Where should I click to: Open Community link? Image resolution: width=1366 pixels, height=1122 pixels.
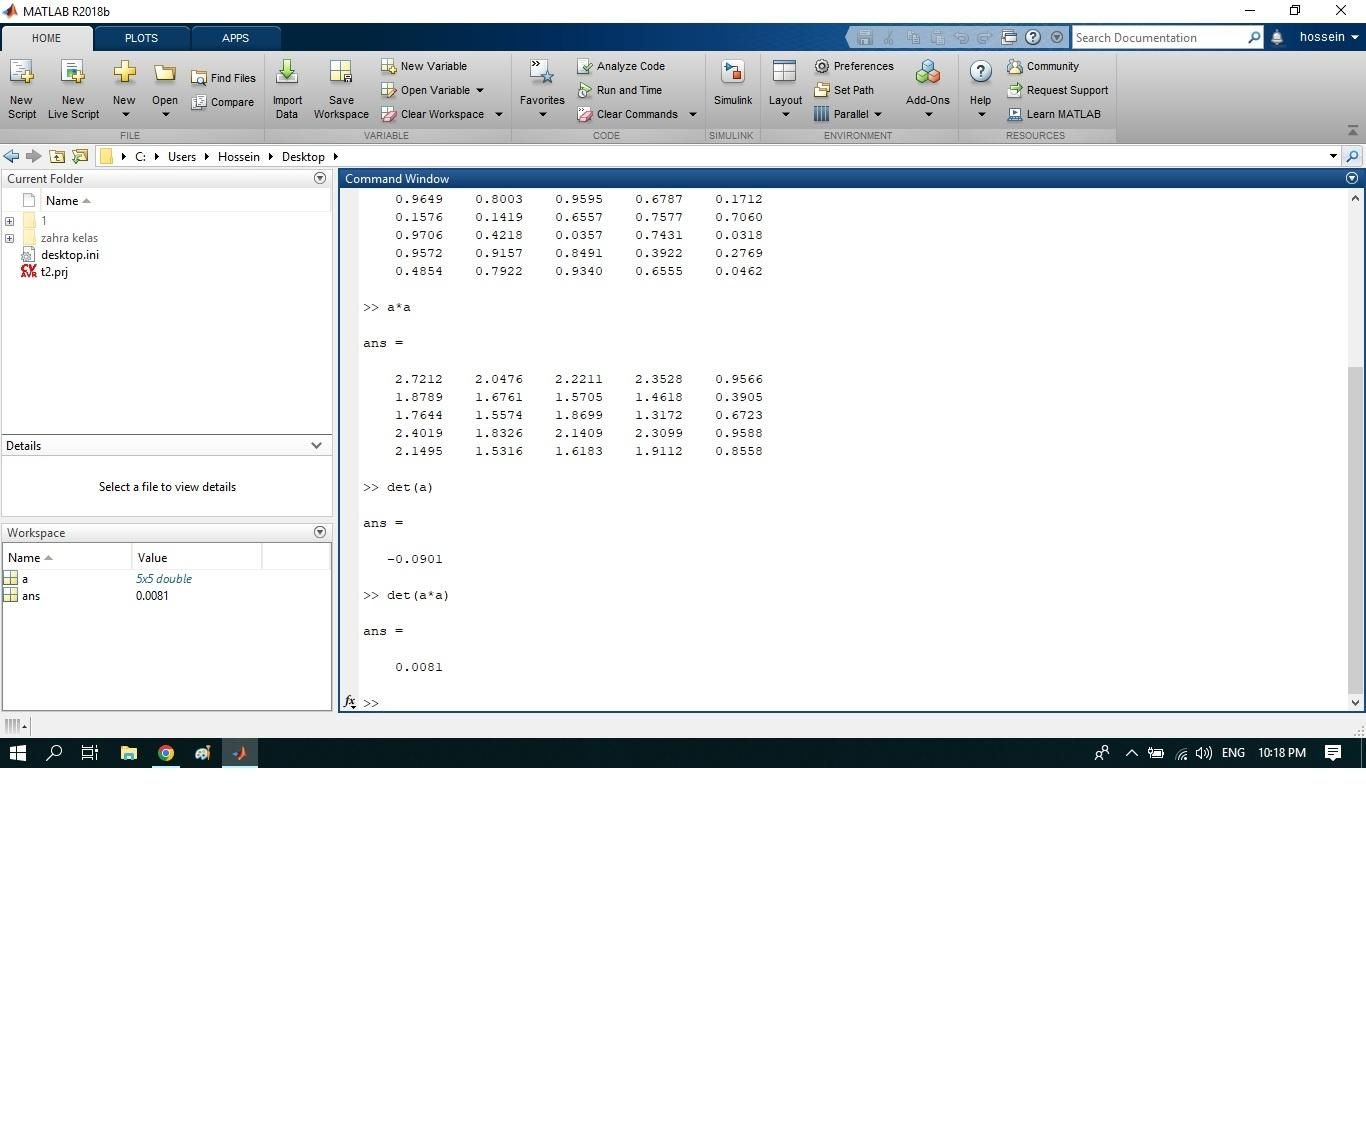pos(1043,66)
